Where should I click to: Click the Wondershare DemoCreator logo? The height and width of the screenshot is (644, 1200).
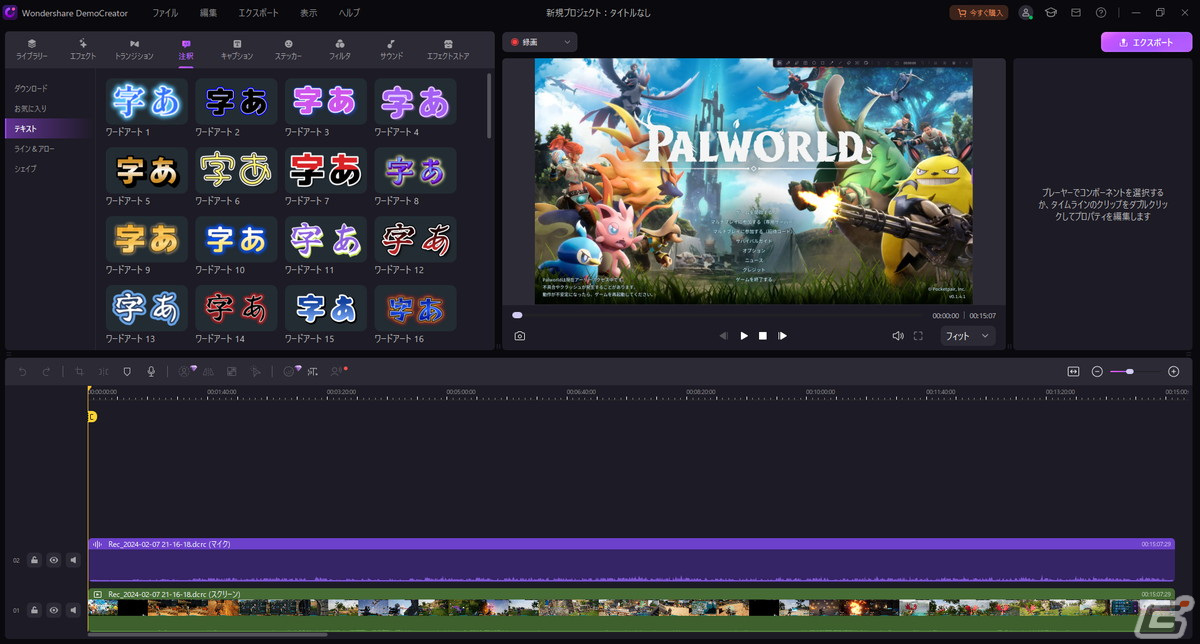11,13
